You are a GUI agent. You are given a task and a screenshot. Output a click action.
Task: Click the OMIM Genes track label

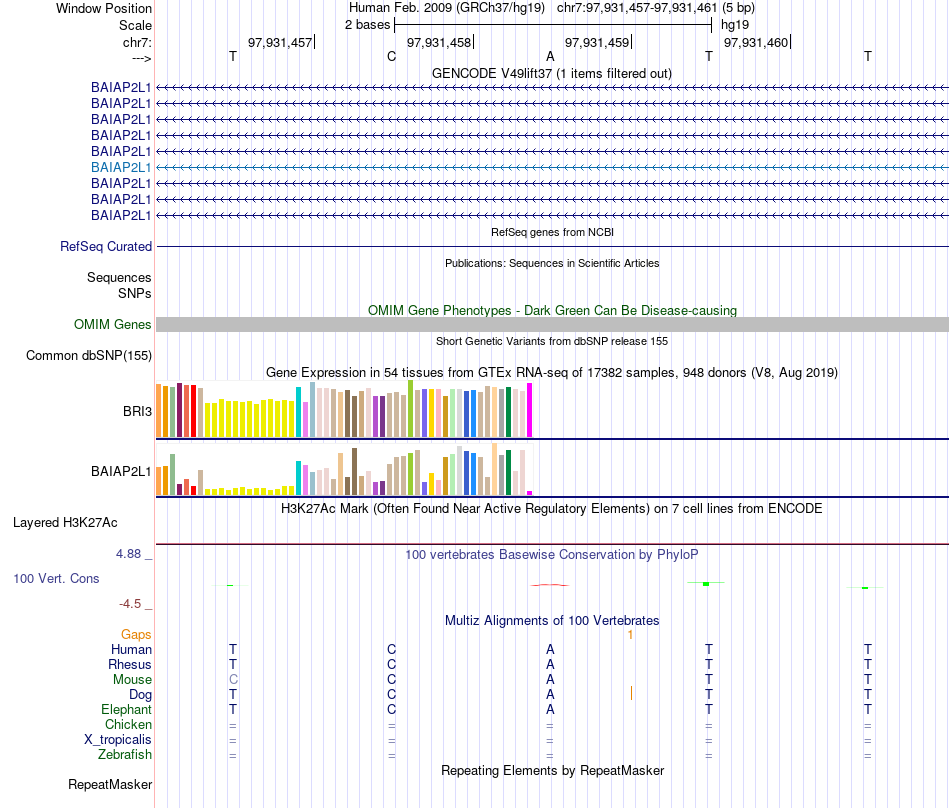tap(112, 325)
